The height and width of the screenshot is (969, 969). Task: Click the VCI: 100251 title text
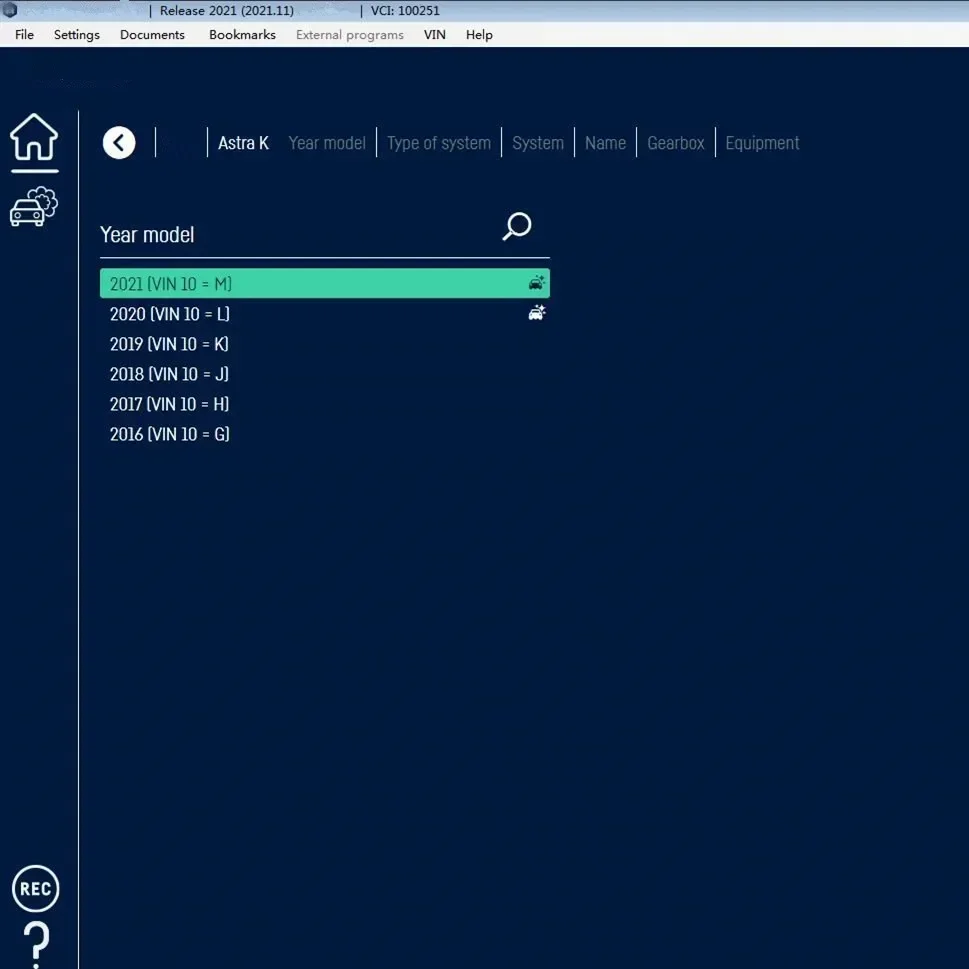point(405,11)
